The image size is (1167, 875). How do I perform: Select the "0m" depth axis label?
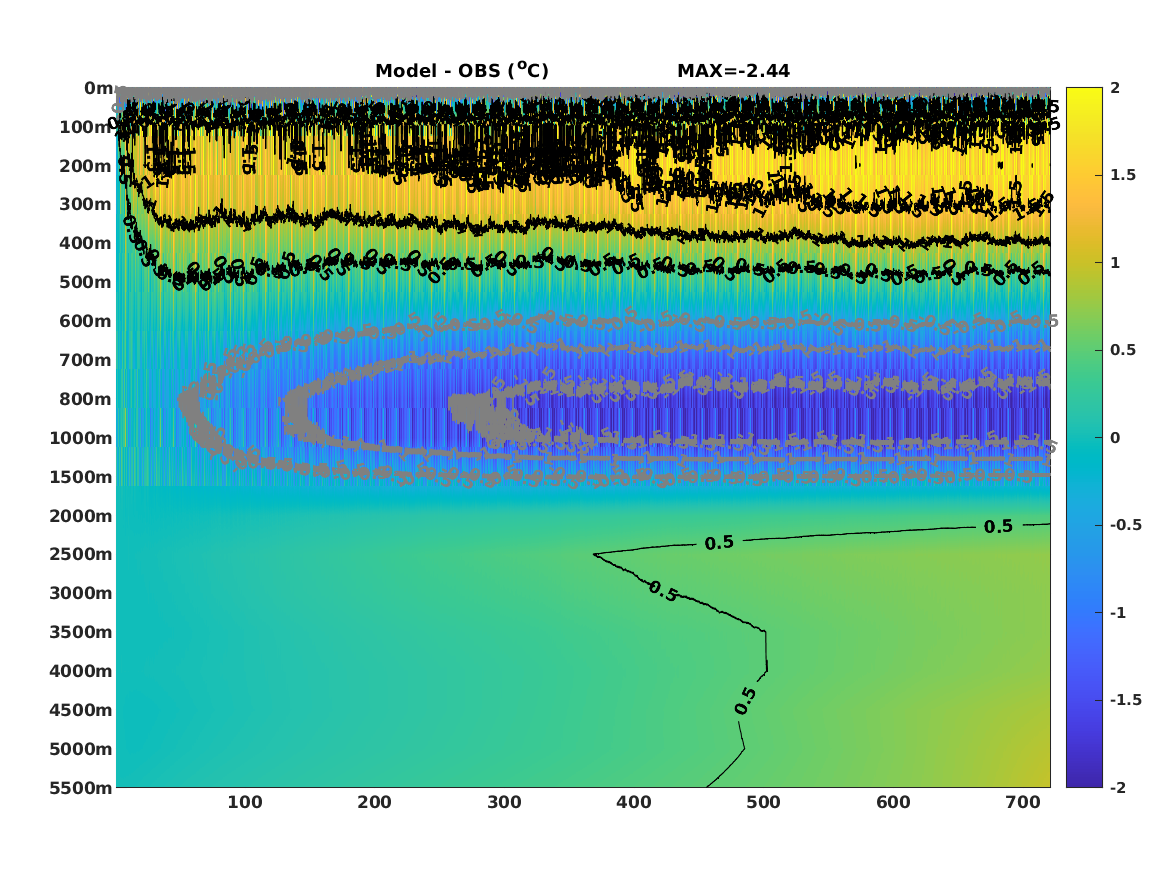(98, 88)
